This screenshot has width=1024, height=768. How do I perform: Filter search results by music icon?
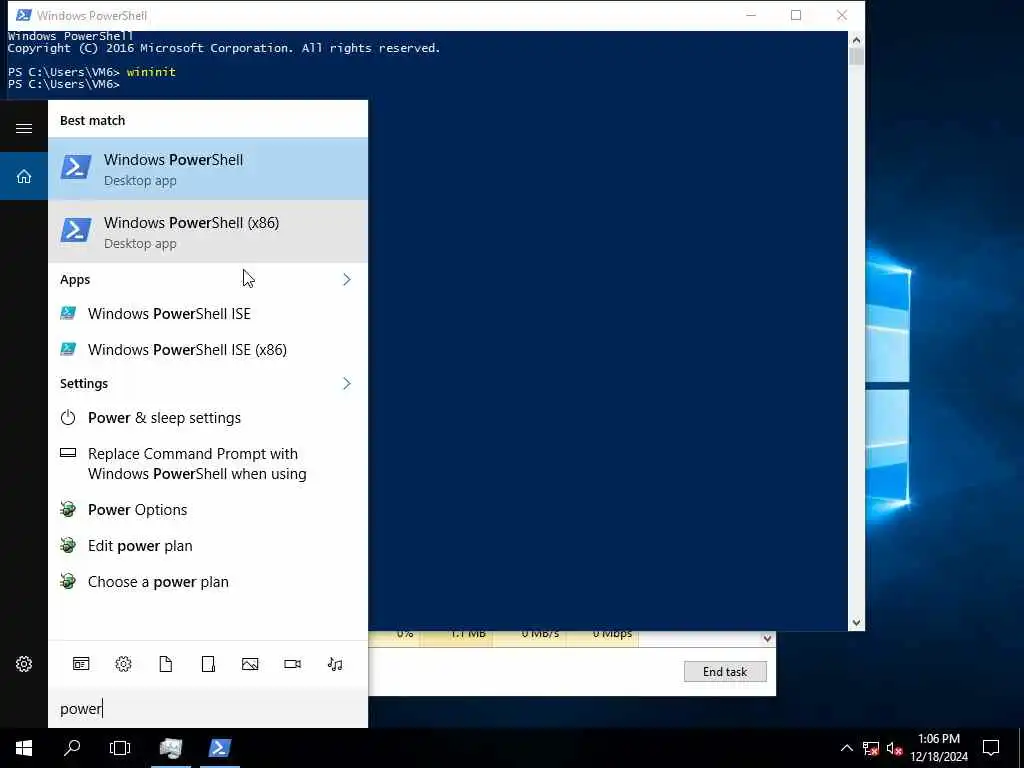(x=335, y=664)
